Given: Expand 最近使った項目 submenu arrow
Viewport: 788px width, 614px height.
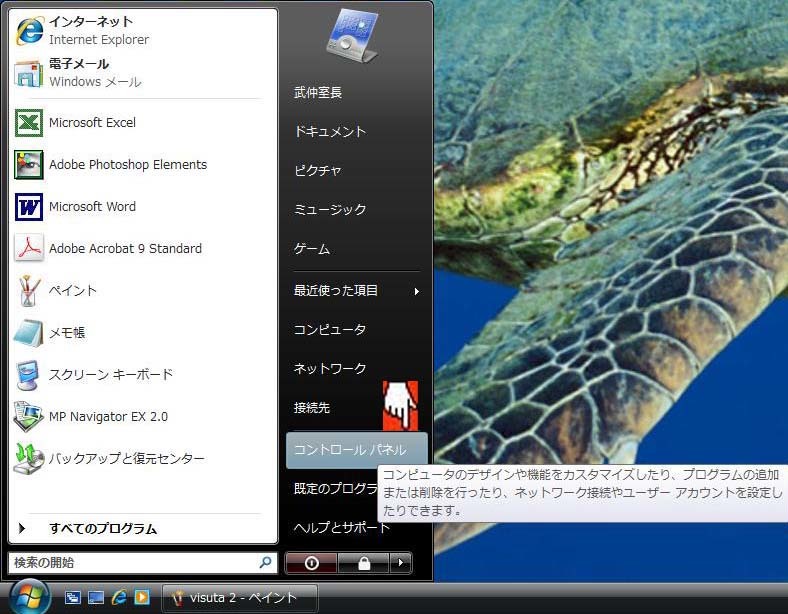Looking at the screenshot, I should [x=416, y=291].
